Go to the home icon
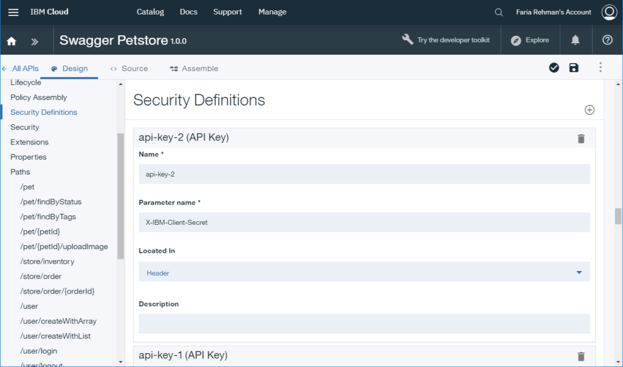The height and width of the screenshot is (367, 623). tap(12, 41)
